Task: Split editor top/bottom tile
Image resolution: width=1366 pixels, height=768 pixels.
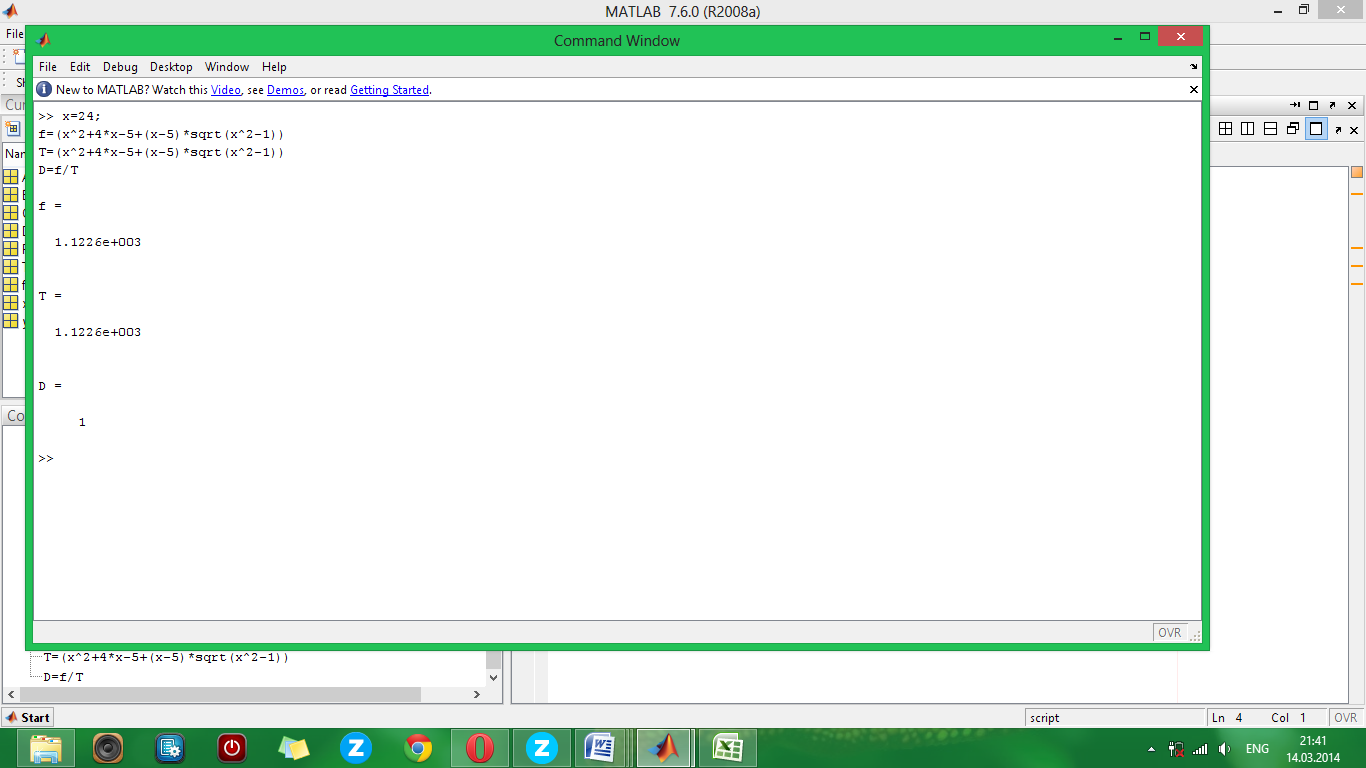Action: [1270, 129]
